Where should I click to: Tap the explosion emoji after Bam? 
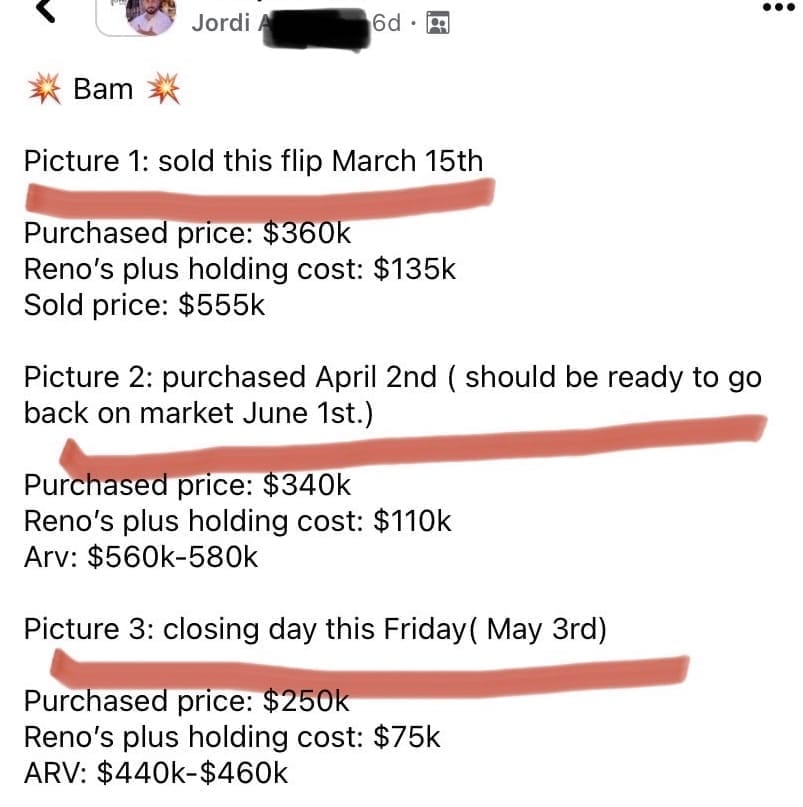(x=162, y=90)
